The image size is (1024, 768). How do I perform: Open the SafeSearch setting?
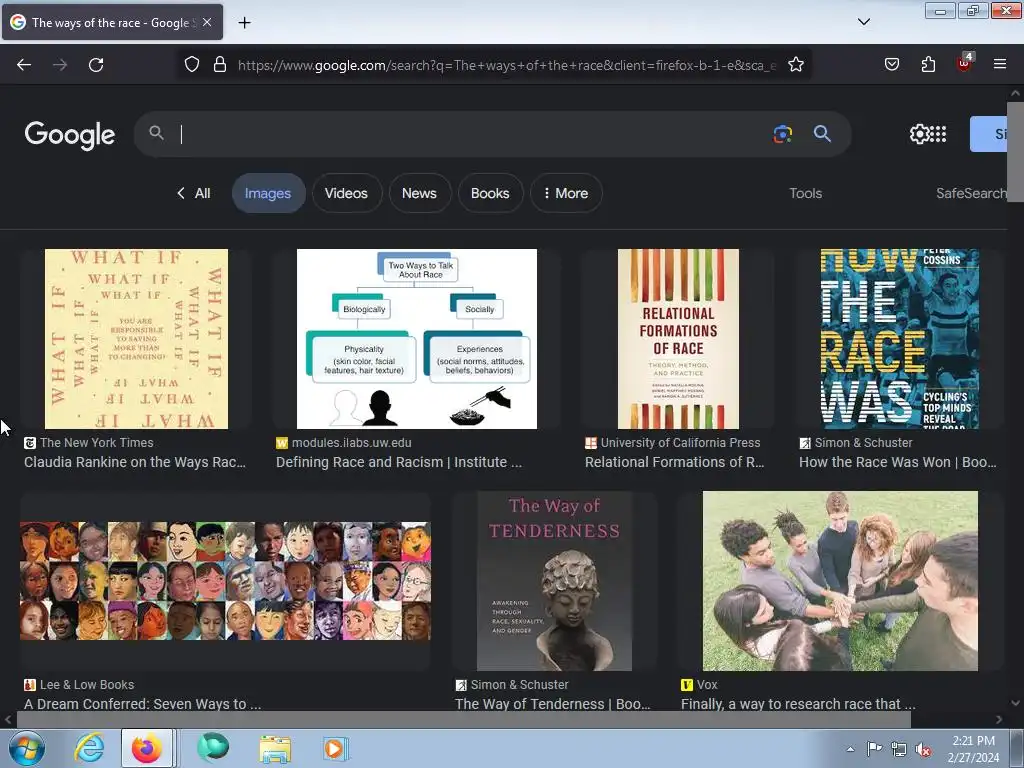[x=971, y=193]
